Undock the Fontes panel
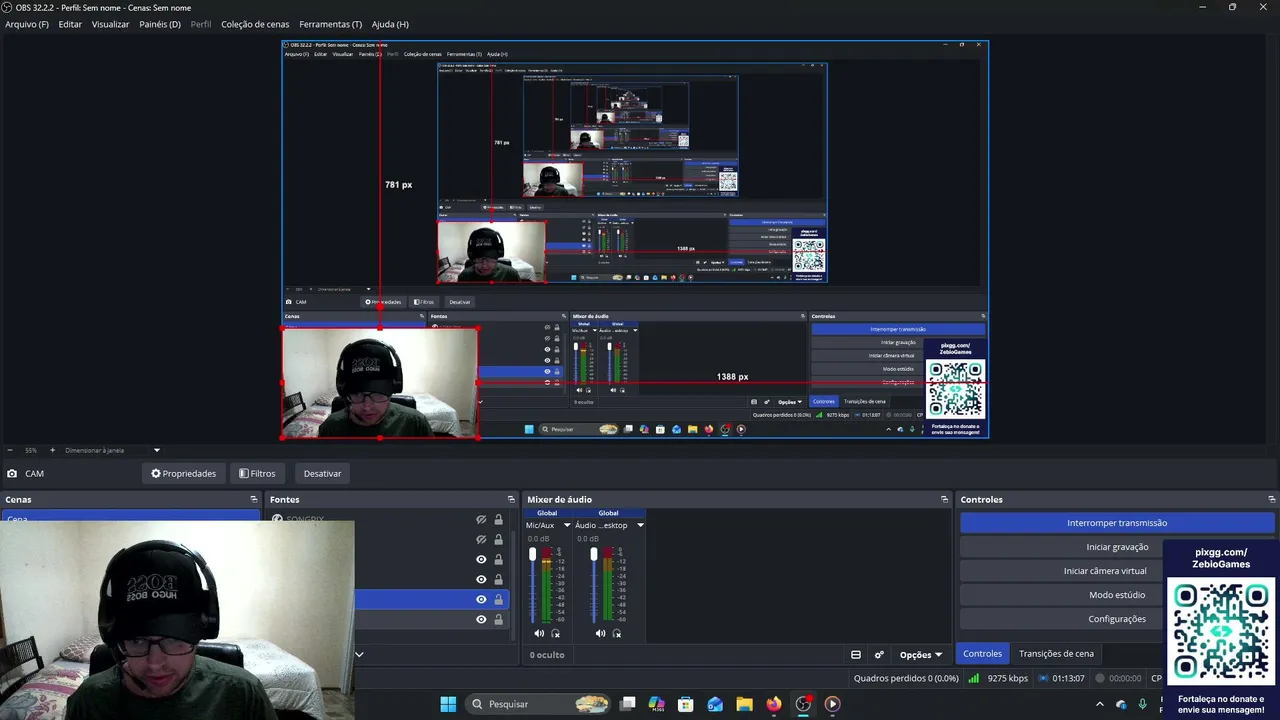This screenshot has height=720, width=1280. coord(511,499)
